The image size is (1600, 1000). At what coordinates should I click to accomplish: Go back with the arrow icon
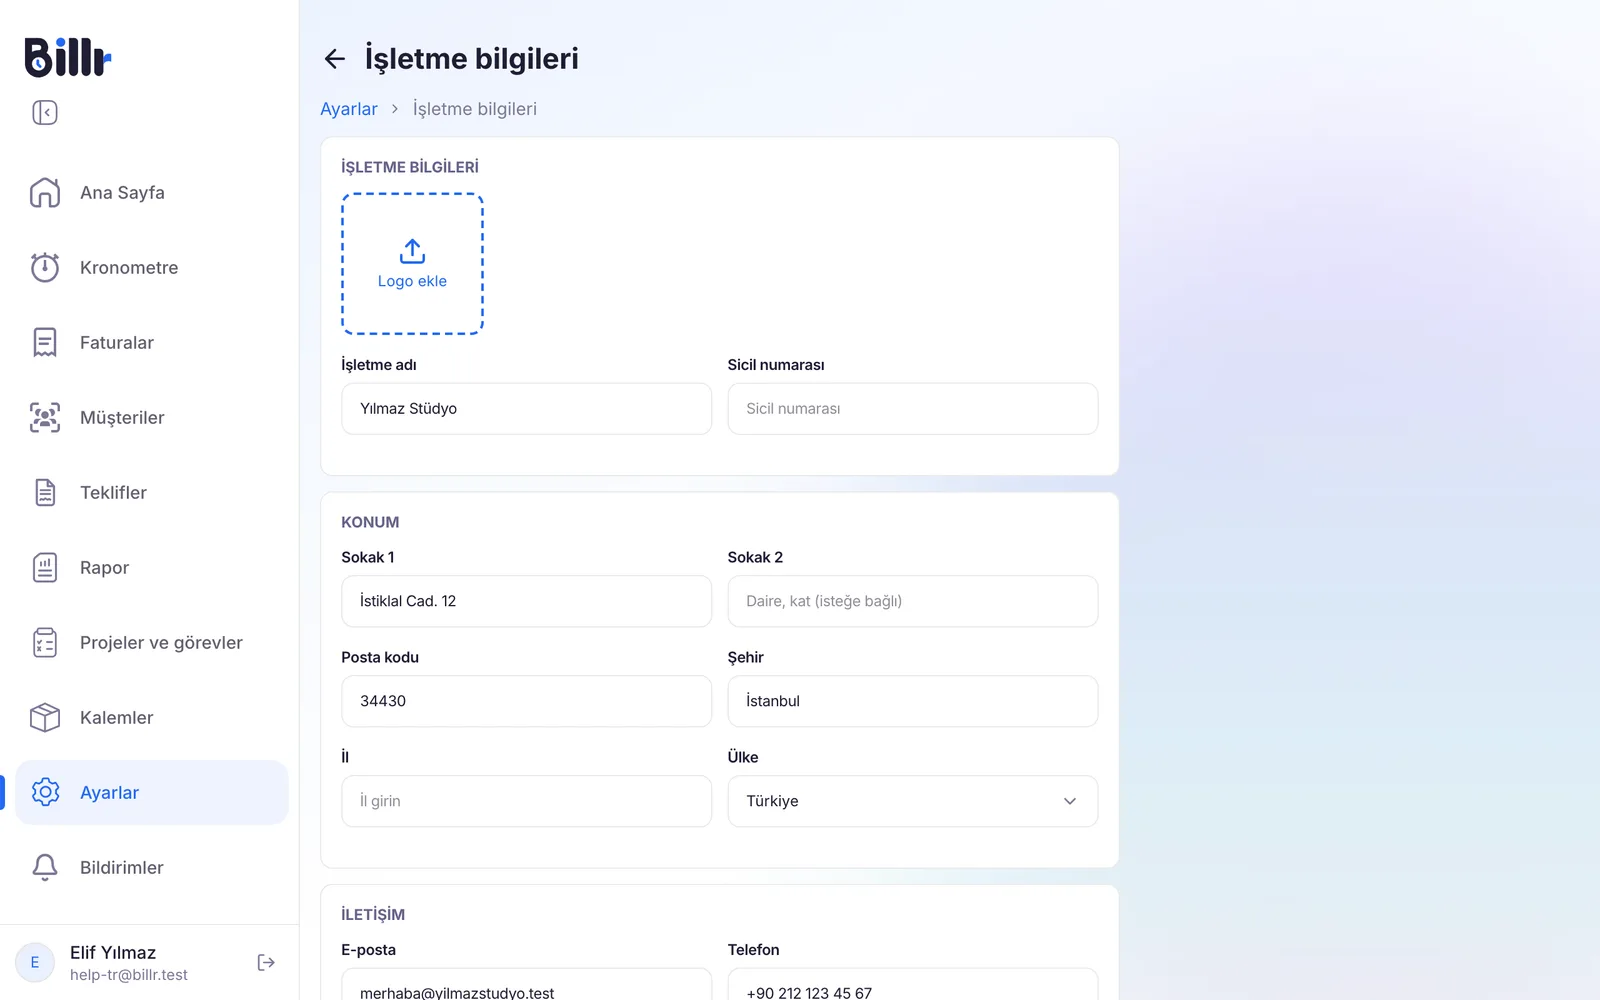[335, 59]
